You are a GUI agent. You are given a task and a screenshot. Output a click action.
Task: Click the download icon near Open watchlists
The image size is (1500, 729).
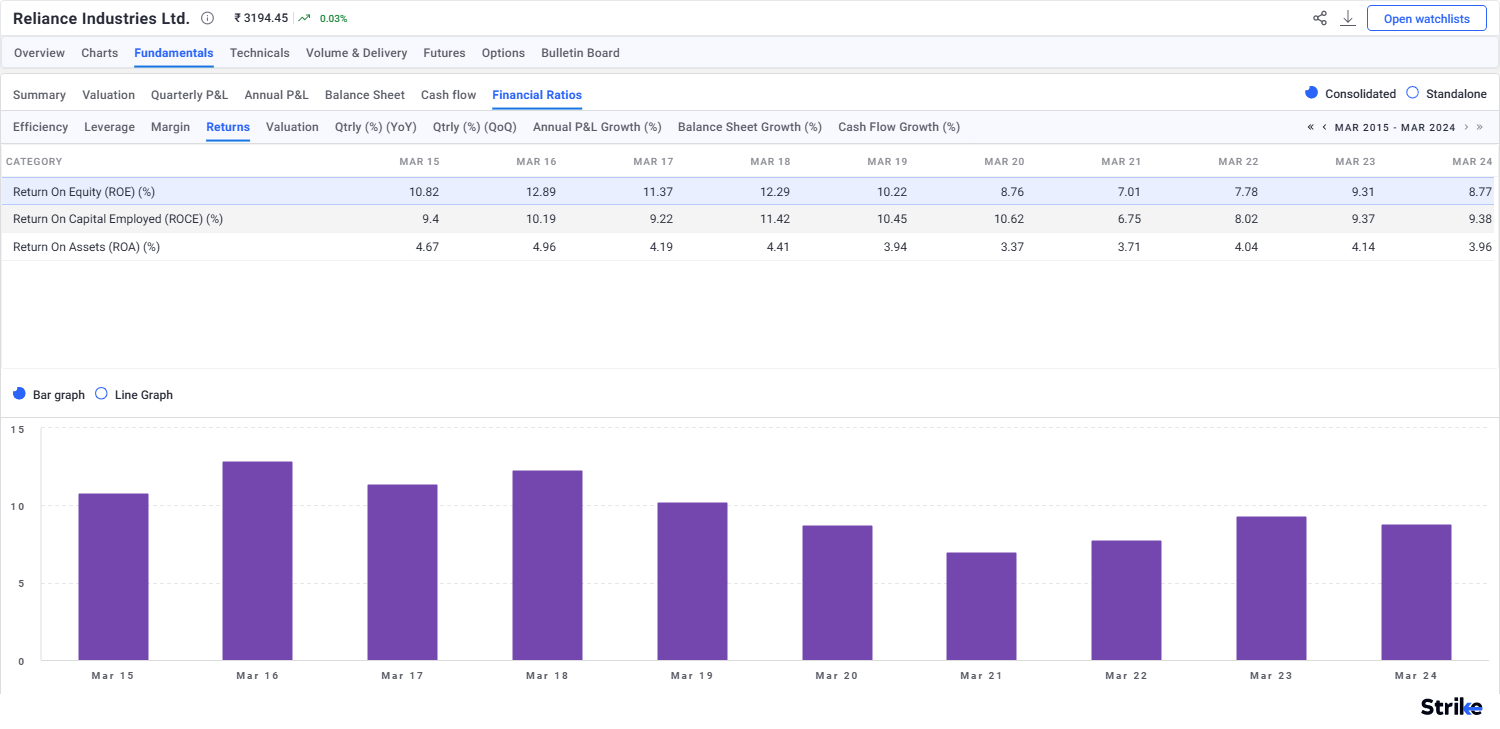coord(1348,18)
